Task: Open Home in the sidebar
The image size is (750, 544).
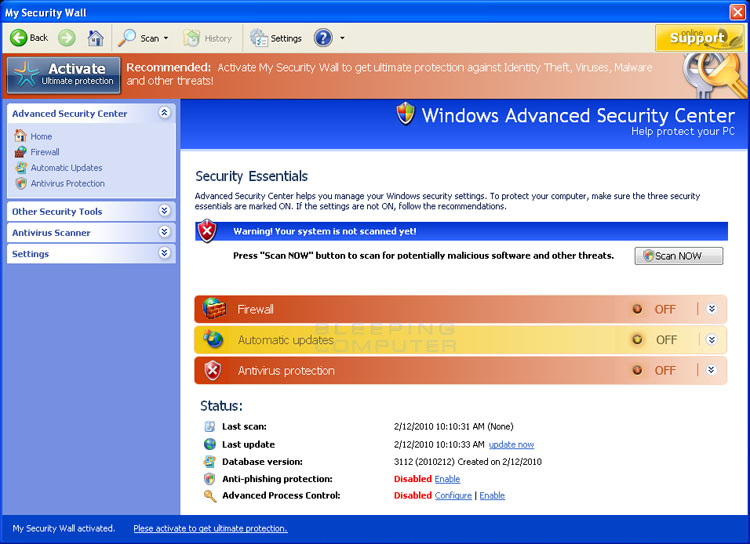Action: [x=41, y=136]
